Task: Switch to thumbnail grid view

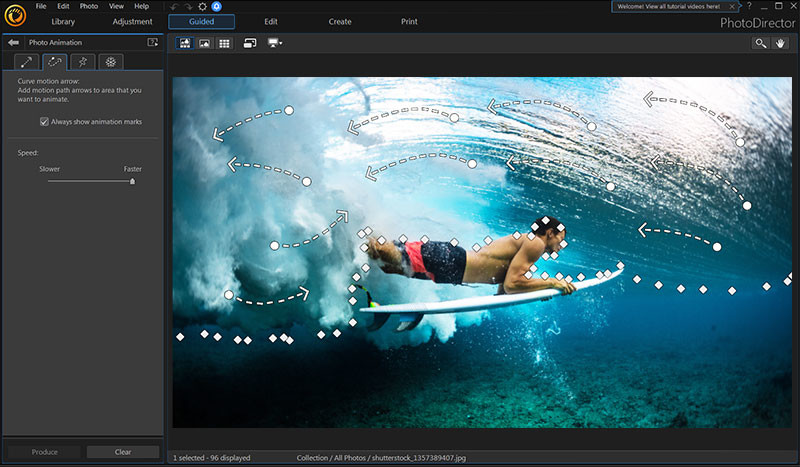Action: pos(224,43)
